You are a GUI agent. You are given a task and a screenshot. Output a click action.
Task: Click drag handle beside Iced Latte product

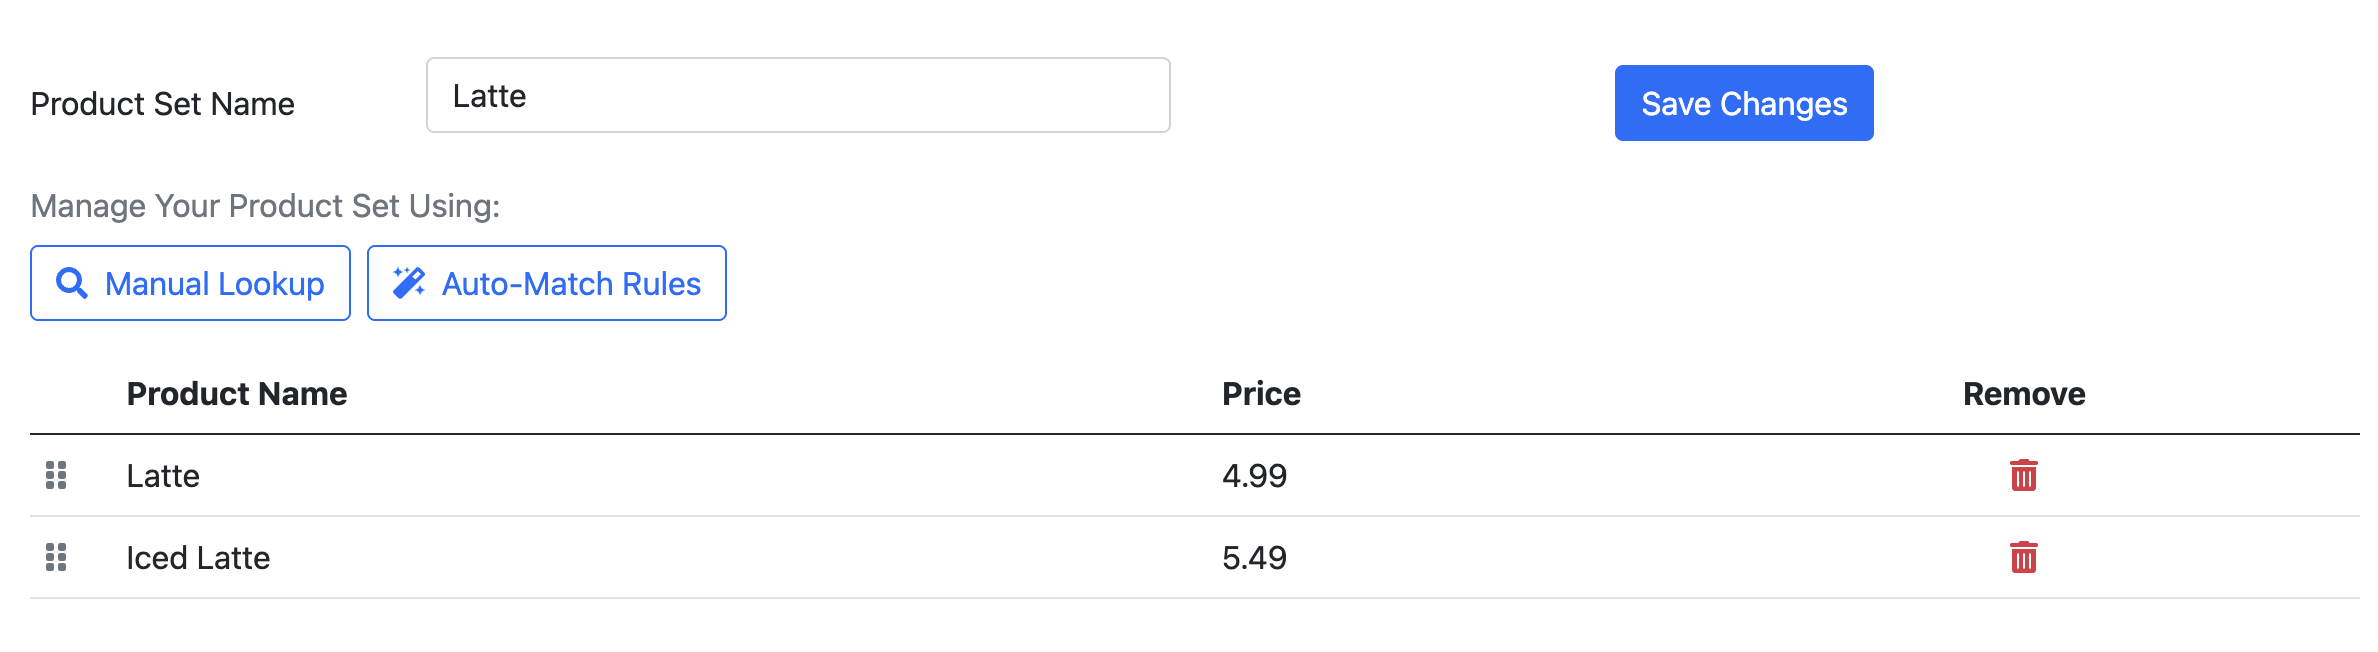coord(56,557)
